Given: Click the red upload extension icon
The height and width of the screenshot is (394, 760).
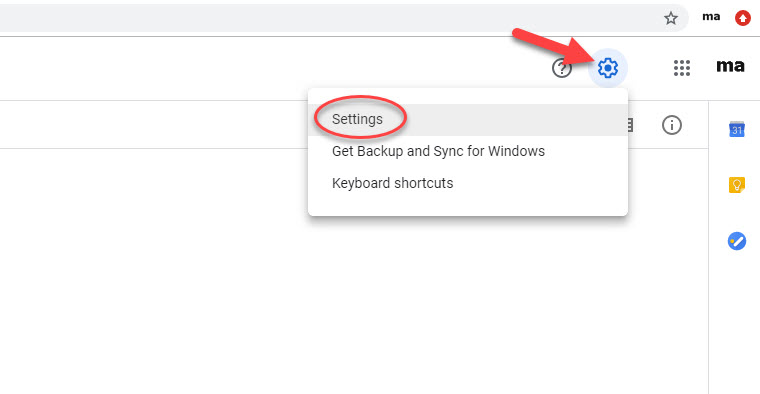Looking at the screenshot, I should (x=743, y=18).
